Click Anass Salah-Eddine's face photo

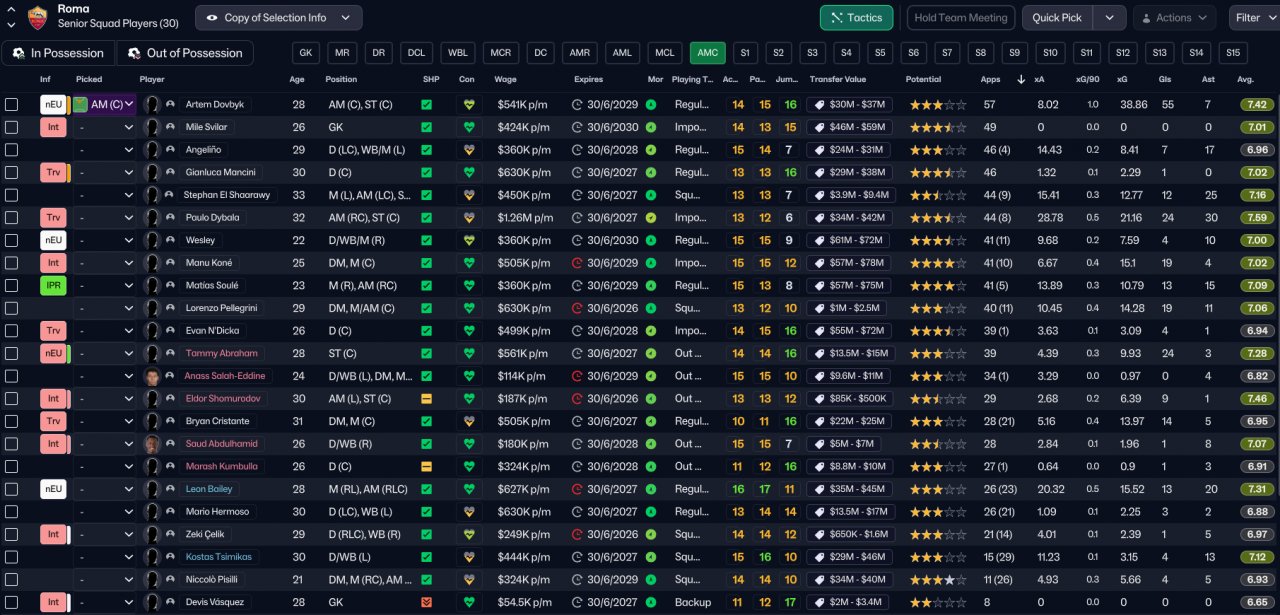(x=152, y=376)
